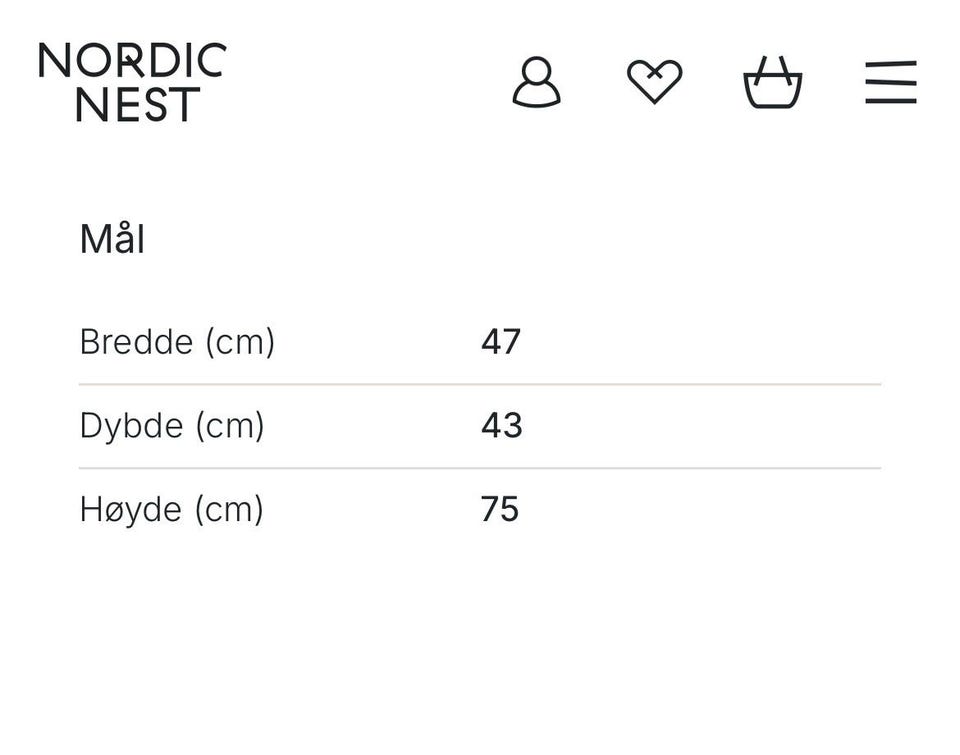The width and height of the screenshot is (960, 755).
Task: Click the width value 47
Action: (501, 342)
